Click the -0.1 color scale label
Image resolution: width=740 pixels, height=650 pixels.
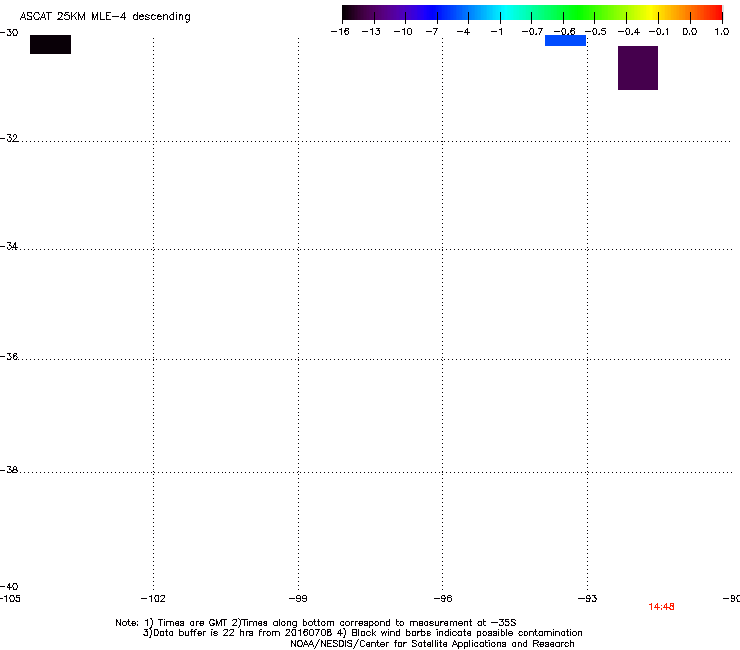659,32
